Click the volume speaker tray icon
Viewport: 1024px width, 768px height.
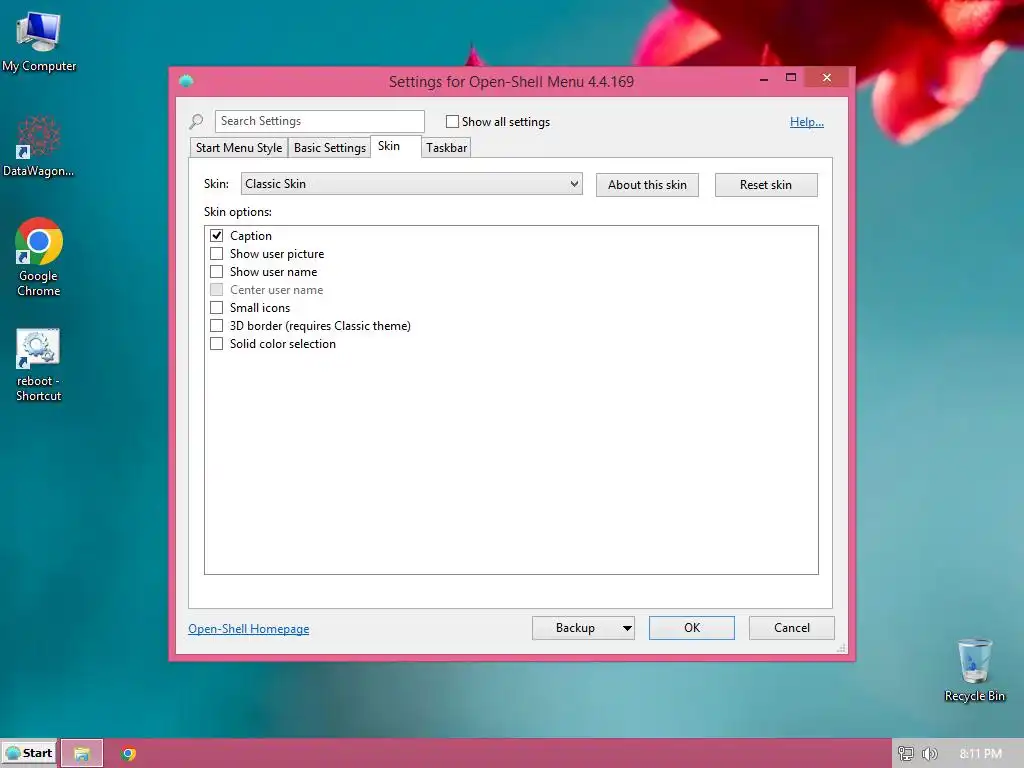[x=929, y=754]
